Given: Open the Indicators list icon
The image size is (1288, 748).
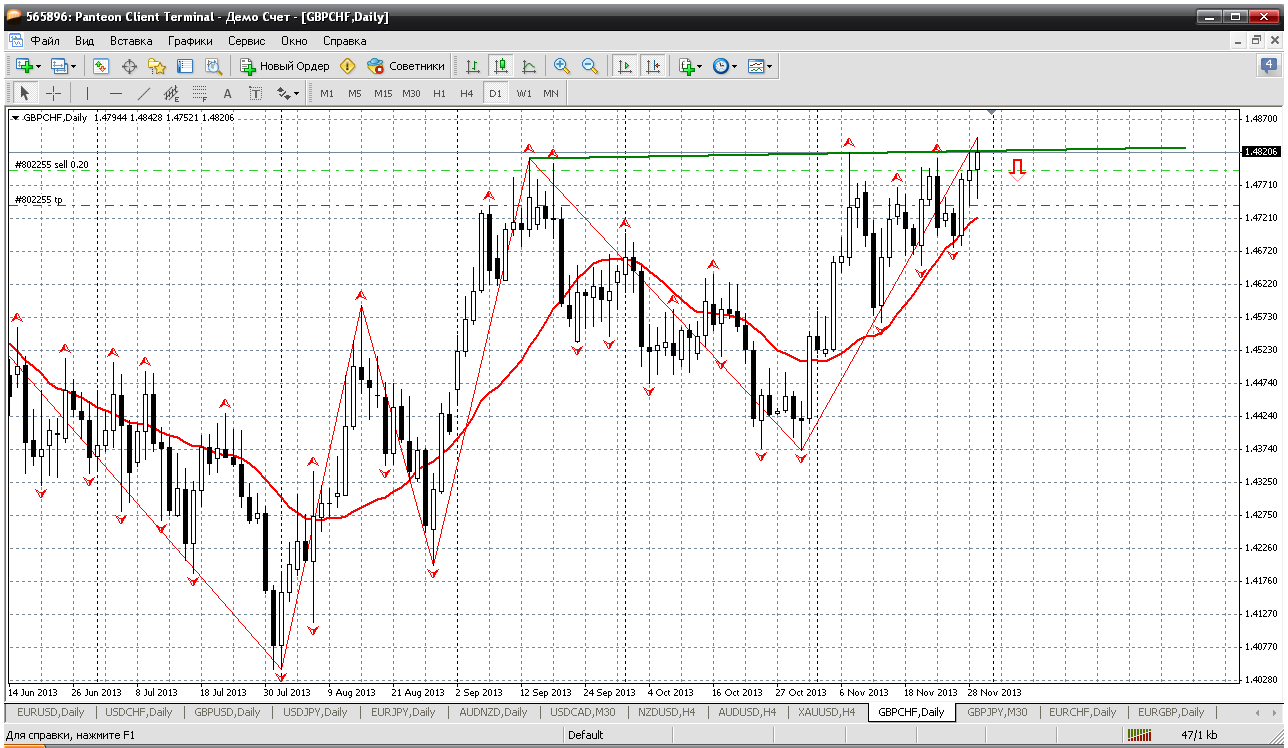Looking at the screenshot, I should click(686, 66).
